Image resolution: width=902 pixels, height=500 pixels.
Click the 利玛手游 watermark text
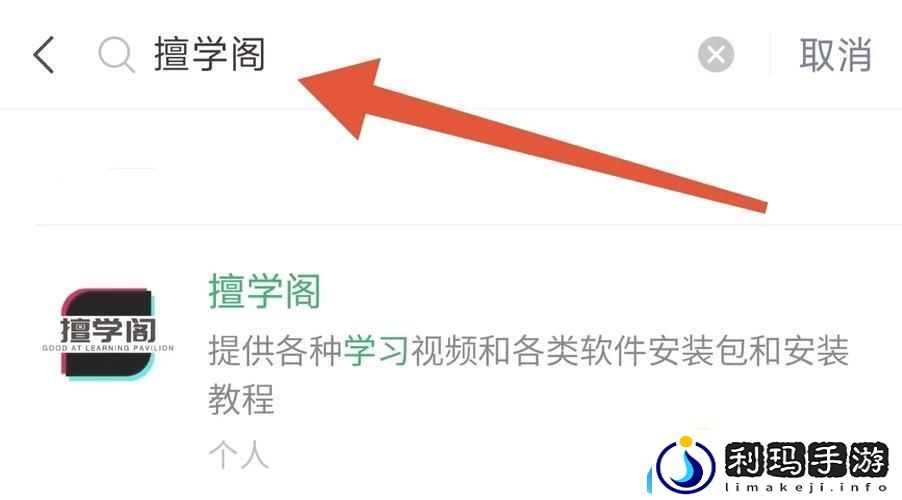(807, 460)
